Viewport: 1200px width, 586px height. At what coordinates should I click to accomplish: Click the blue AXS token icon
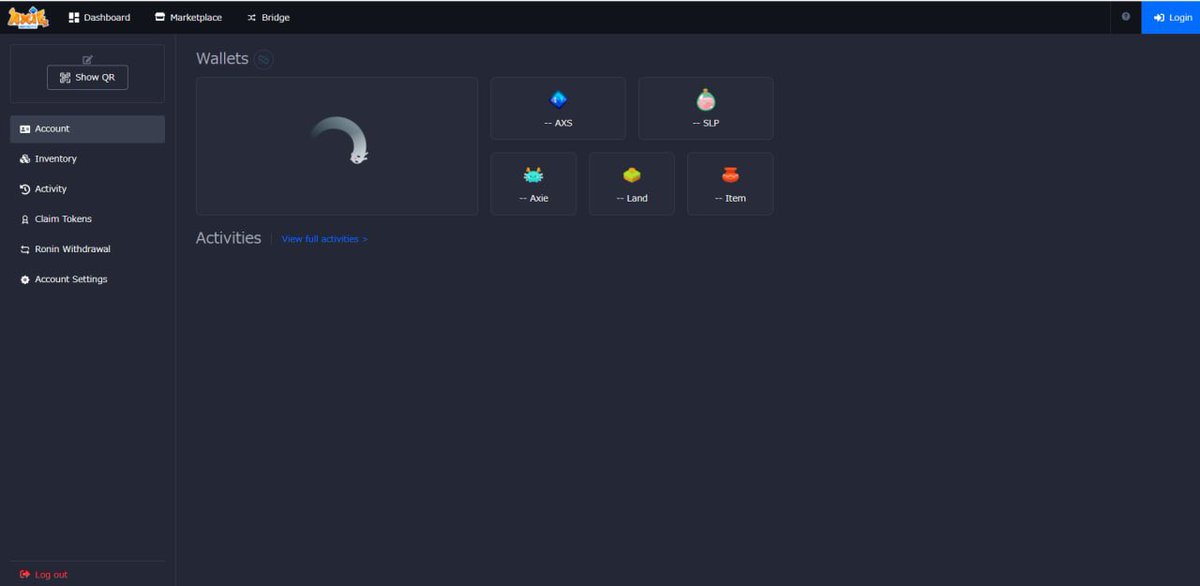point(558,99)
